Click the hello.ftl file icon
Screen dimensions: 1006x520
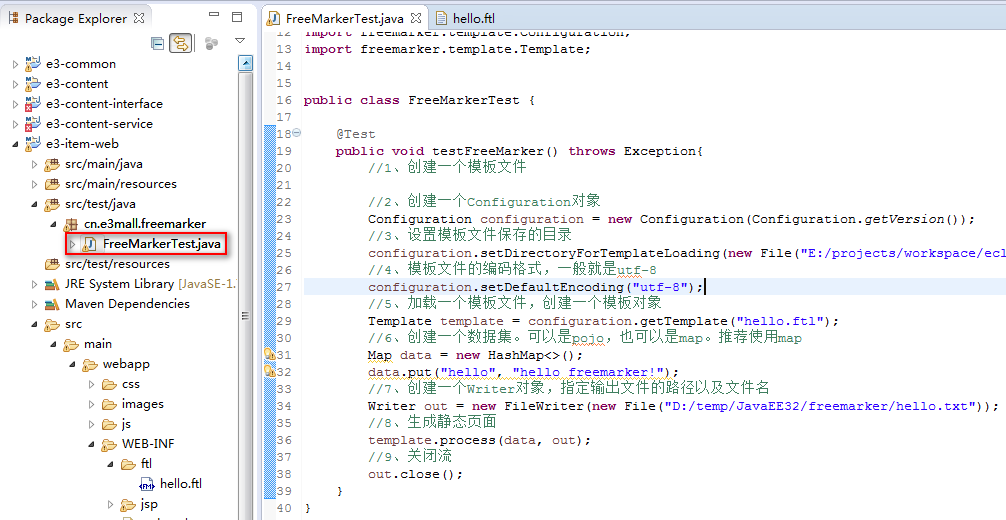[147, 484]
